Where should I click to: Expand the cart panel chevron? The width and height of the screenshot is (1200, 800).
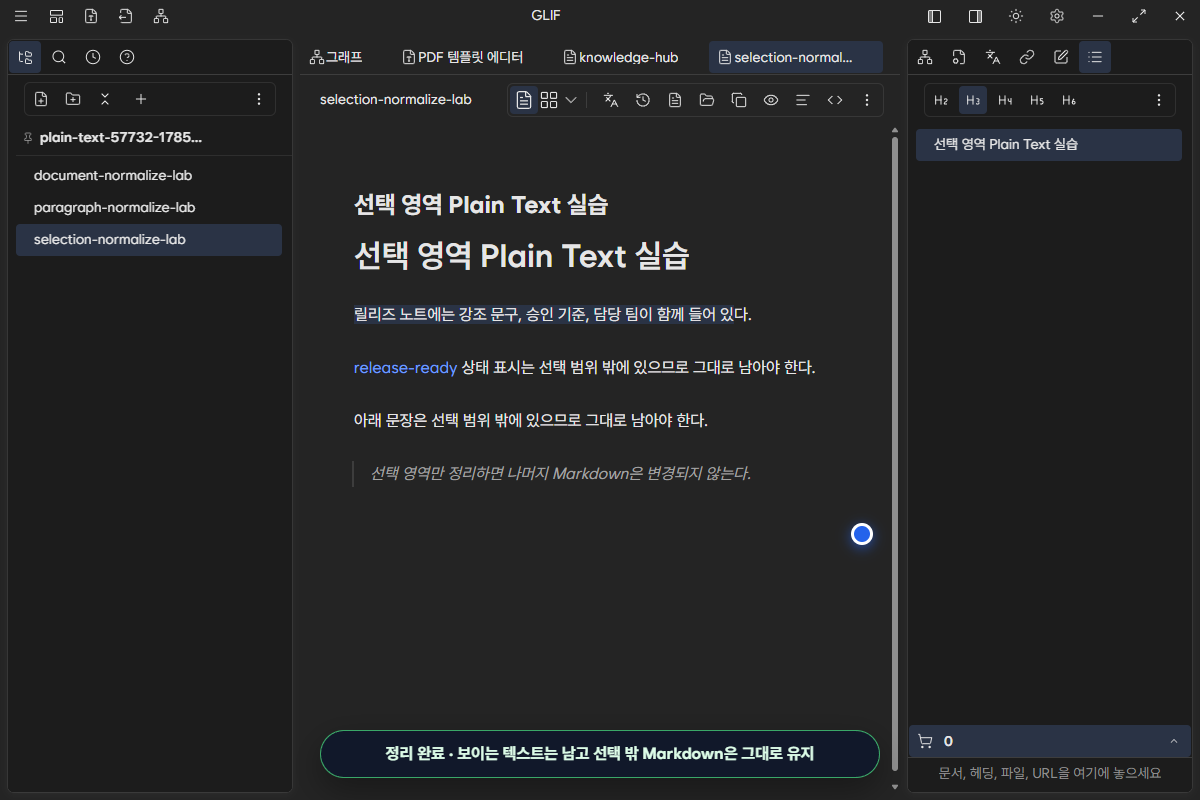click(1173, 741)
